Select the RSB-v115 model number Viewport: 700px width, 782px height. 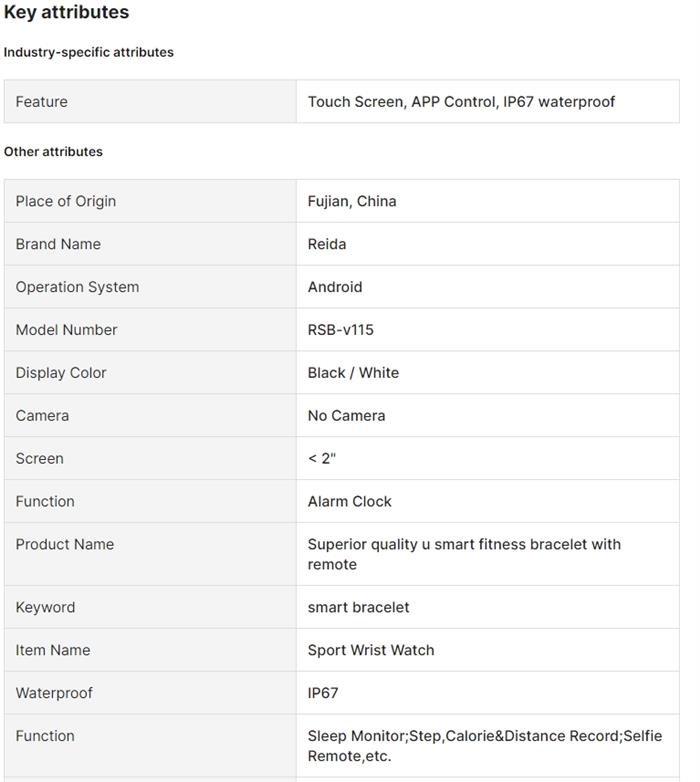(340, 330)
